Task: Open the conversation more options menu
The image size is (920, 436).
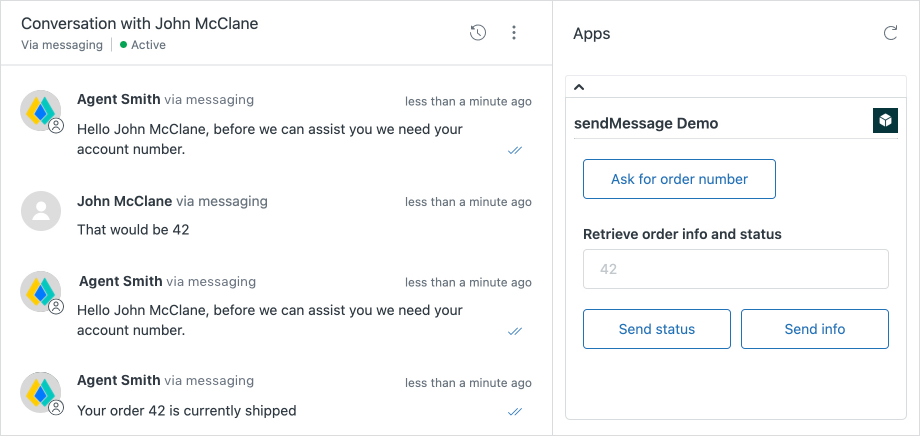Action: [x=514, y=33]
